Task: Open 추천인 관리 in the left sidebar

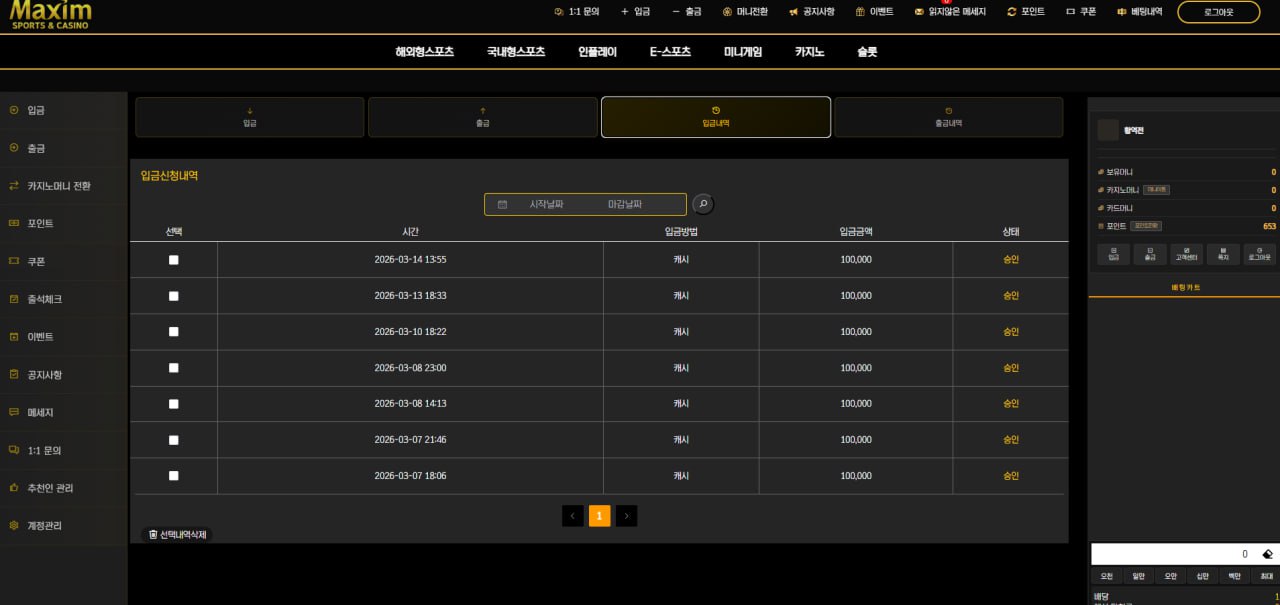Action: click(x=50, y=488)
